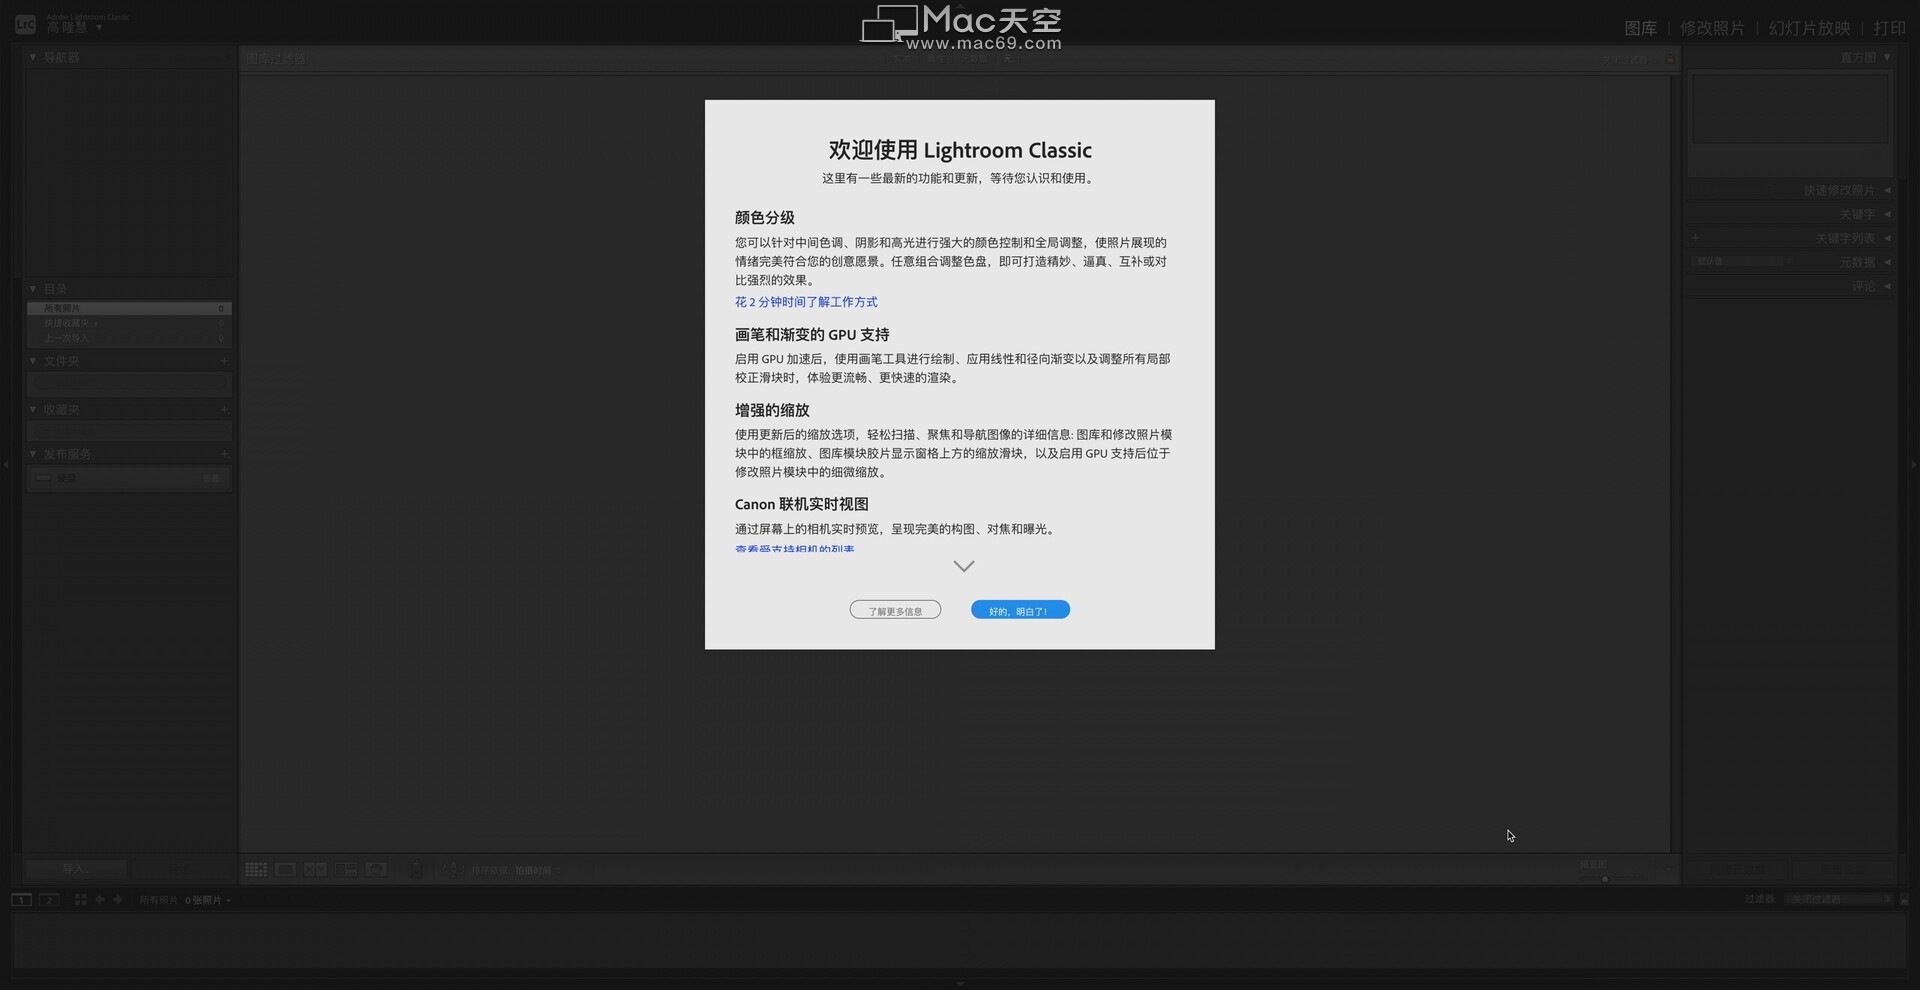
Task: Toggle the filmstrip filter switch
Action: tap(1904, 900)
